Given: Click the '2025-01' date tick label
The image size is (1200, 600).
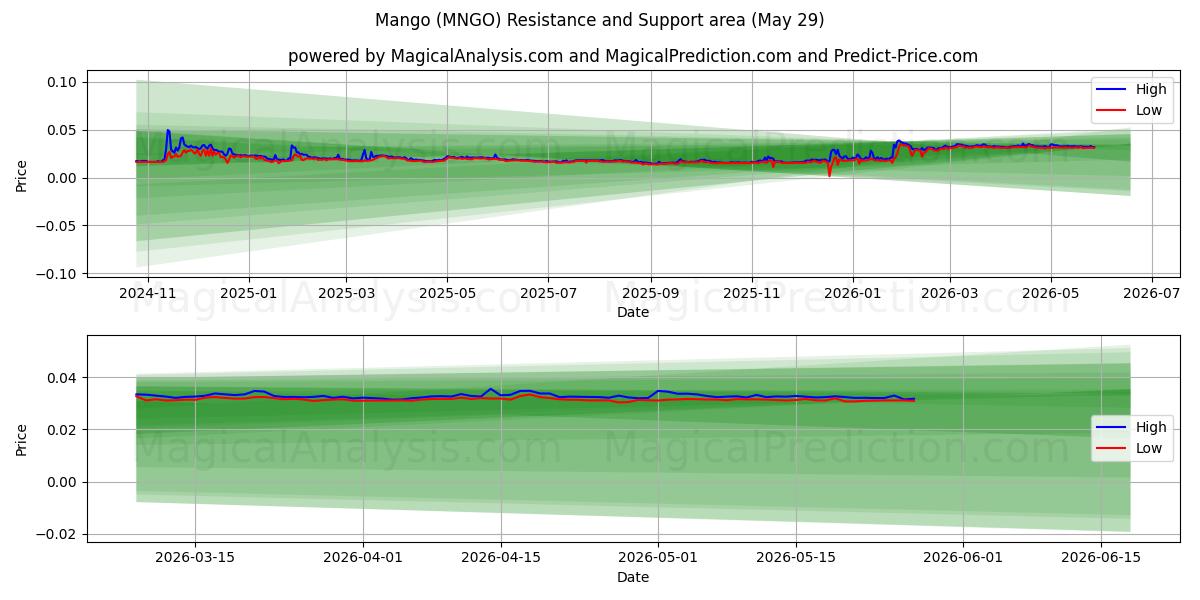Looking at the screenshot, I should [248, 293].
